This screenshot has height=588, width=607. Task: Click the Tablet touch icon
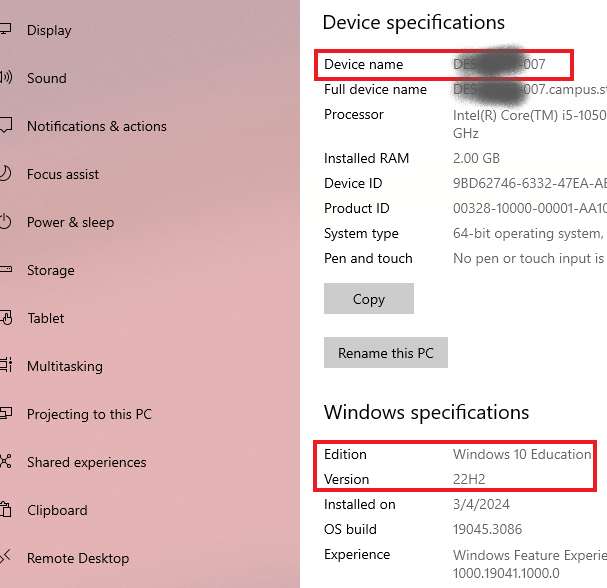(x=6, y=317)
